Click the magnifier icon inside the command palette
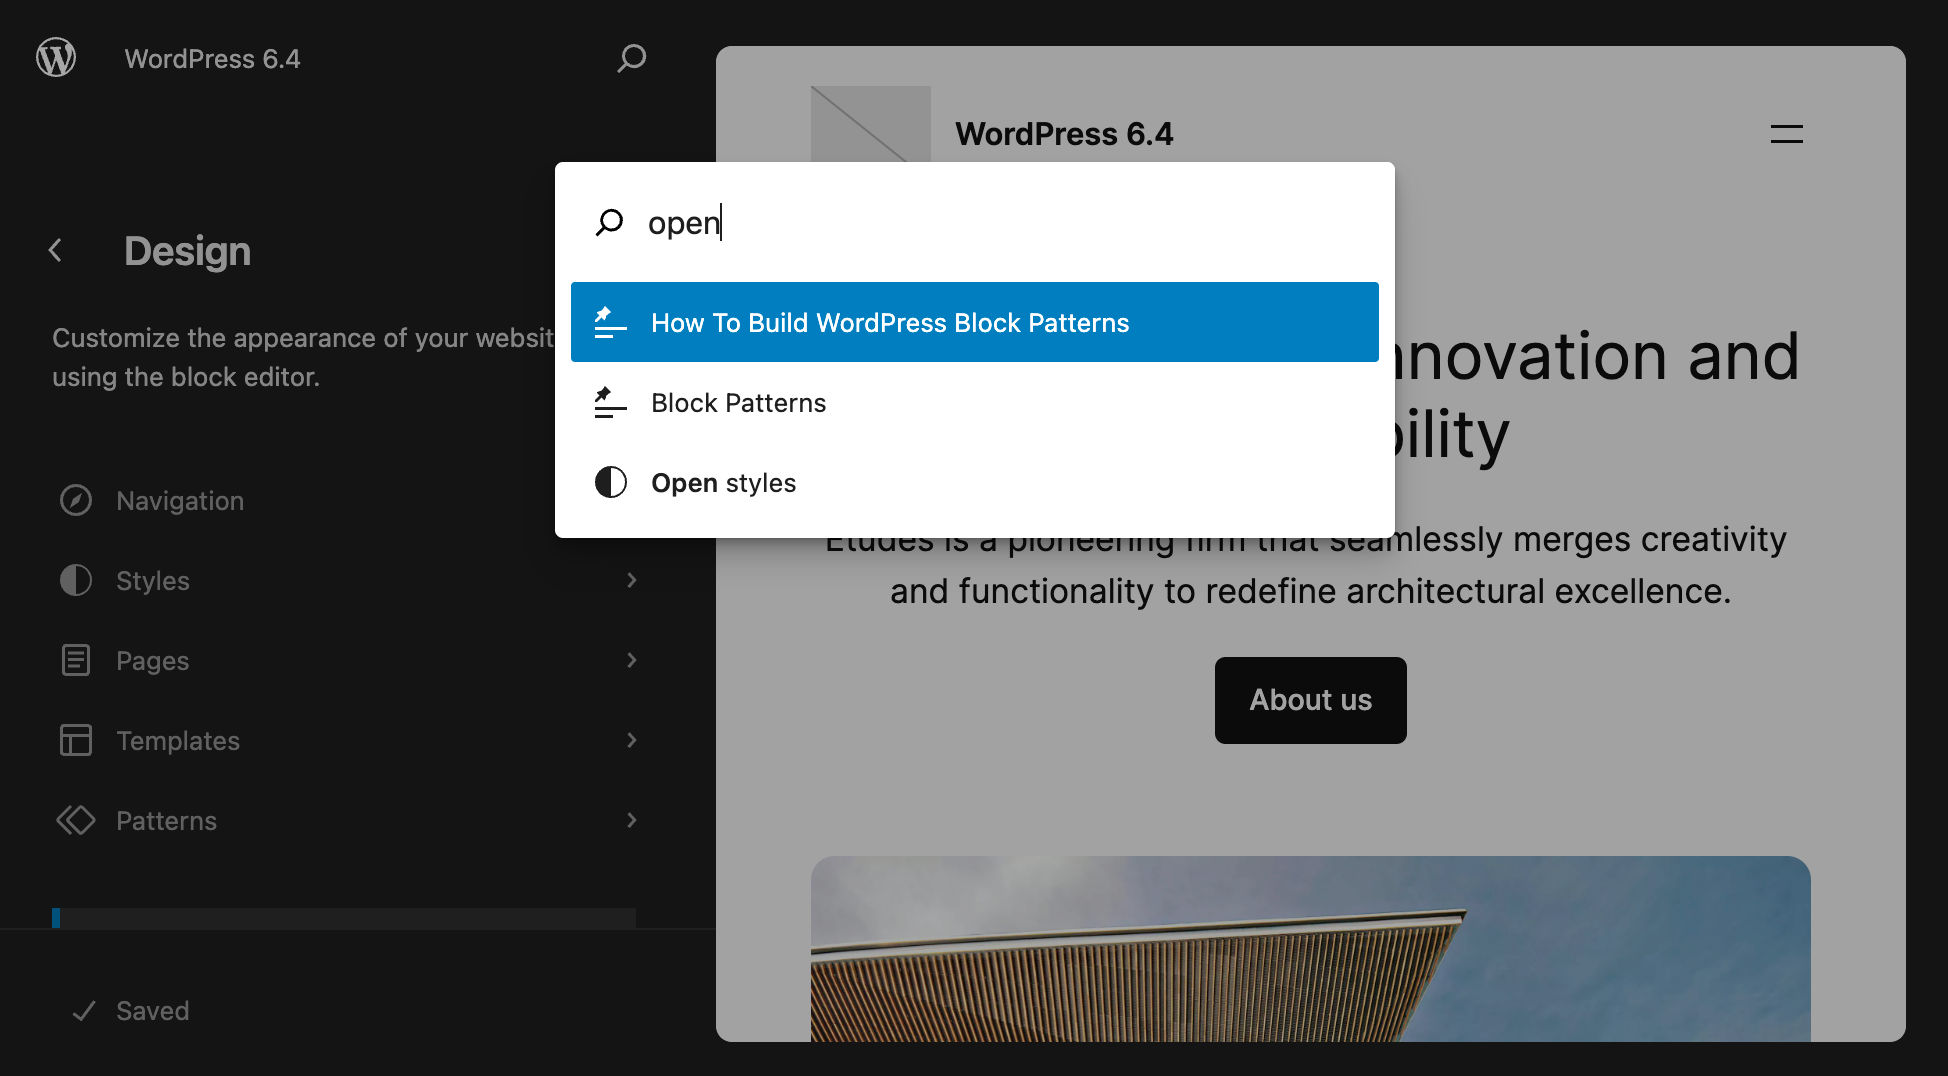 [x=609, y=223]
